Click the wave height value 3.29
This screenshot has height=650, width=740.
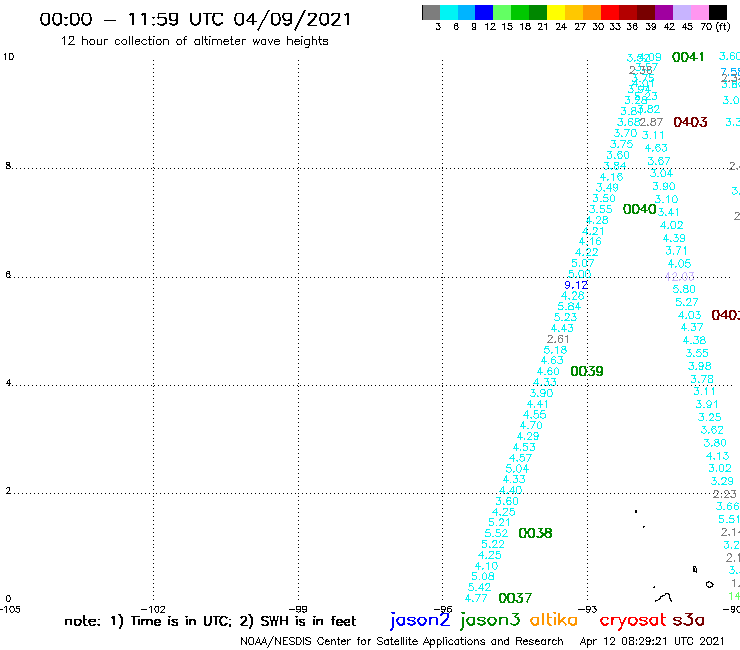coord(722,481)
